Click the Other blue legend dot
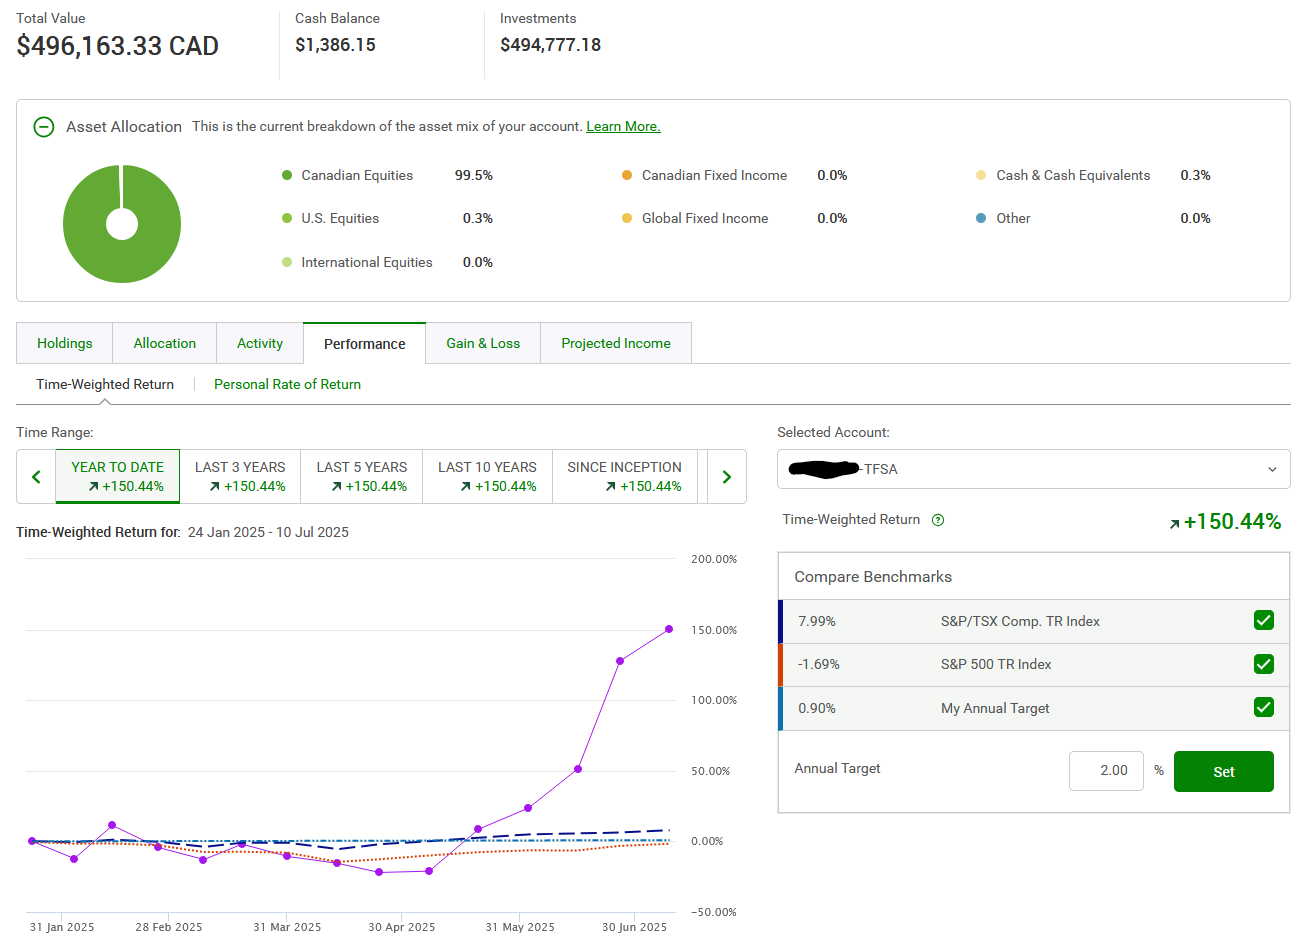Image resolution: width=1305 pixels, height=948 pixels. point(981,218)
